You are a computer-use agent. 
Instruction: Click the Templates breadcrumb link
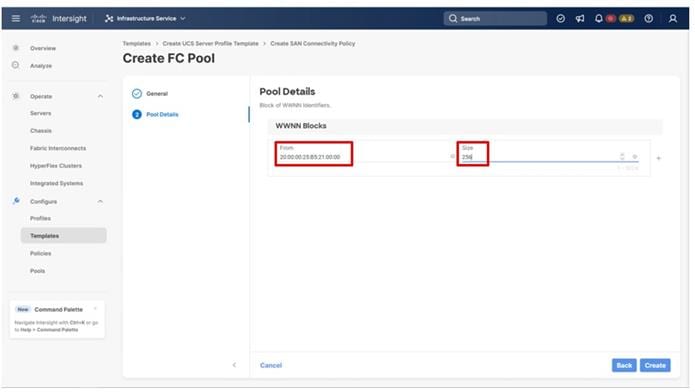pos(137,43)
